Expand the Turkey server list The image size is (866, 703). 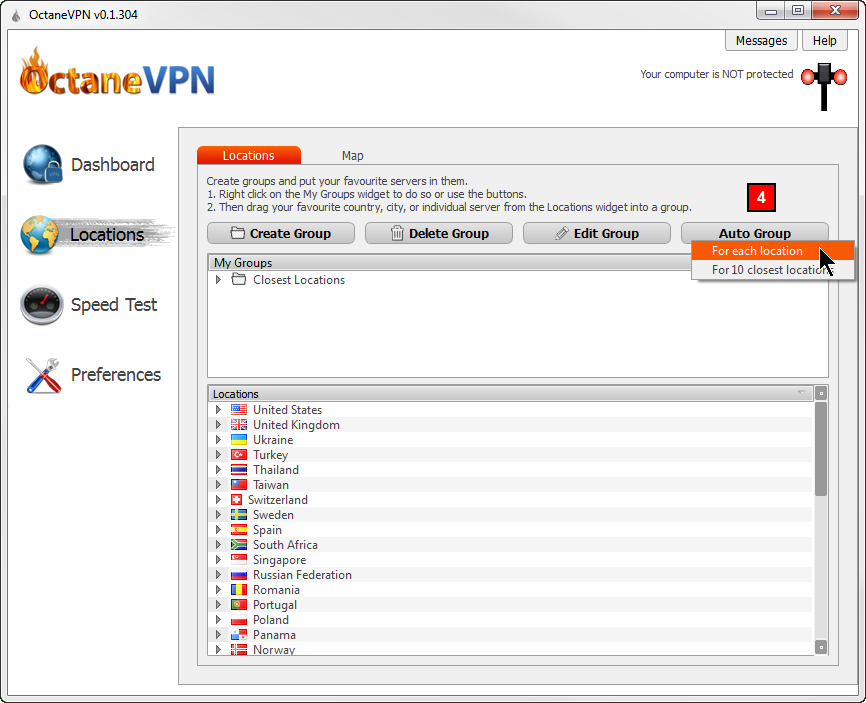(218, 454)
